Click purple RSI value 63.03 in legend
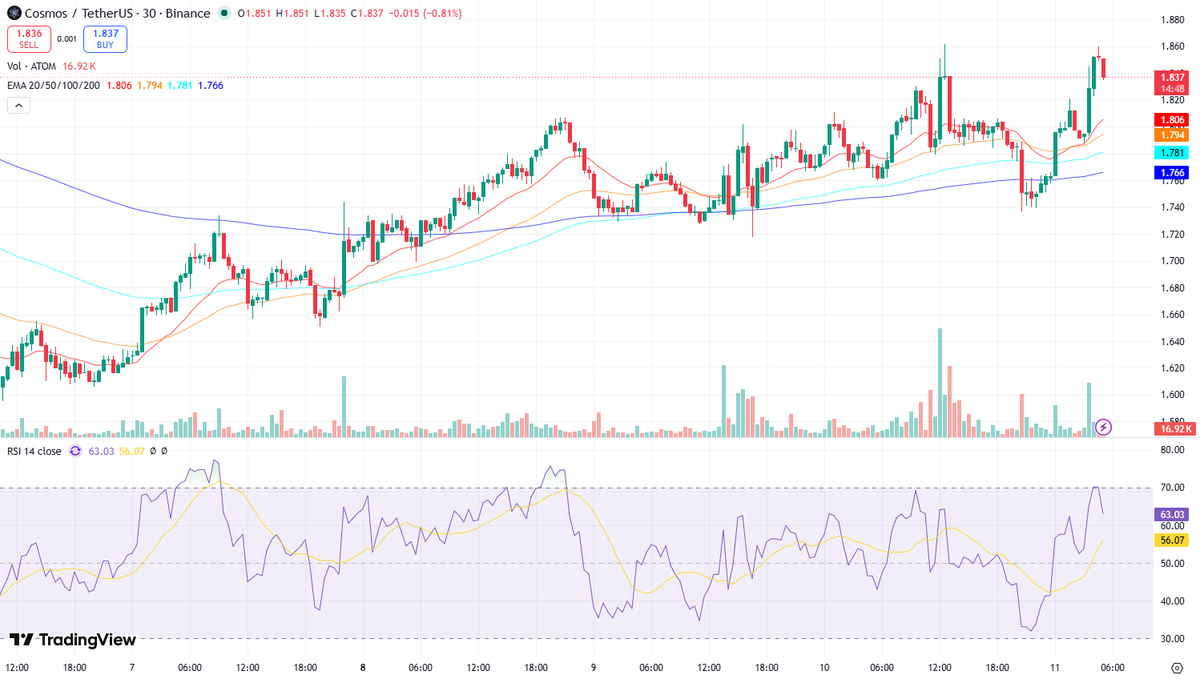1200x679 pixels. (101, 451)
